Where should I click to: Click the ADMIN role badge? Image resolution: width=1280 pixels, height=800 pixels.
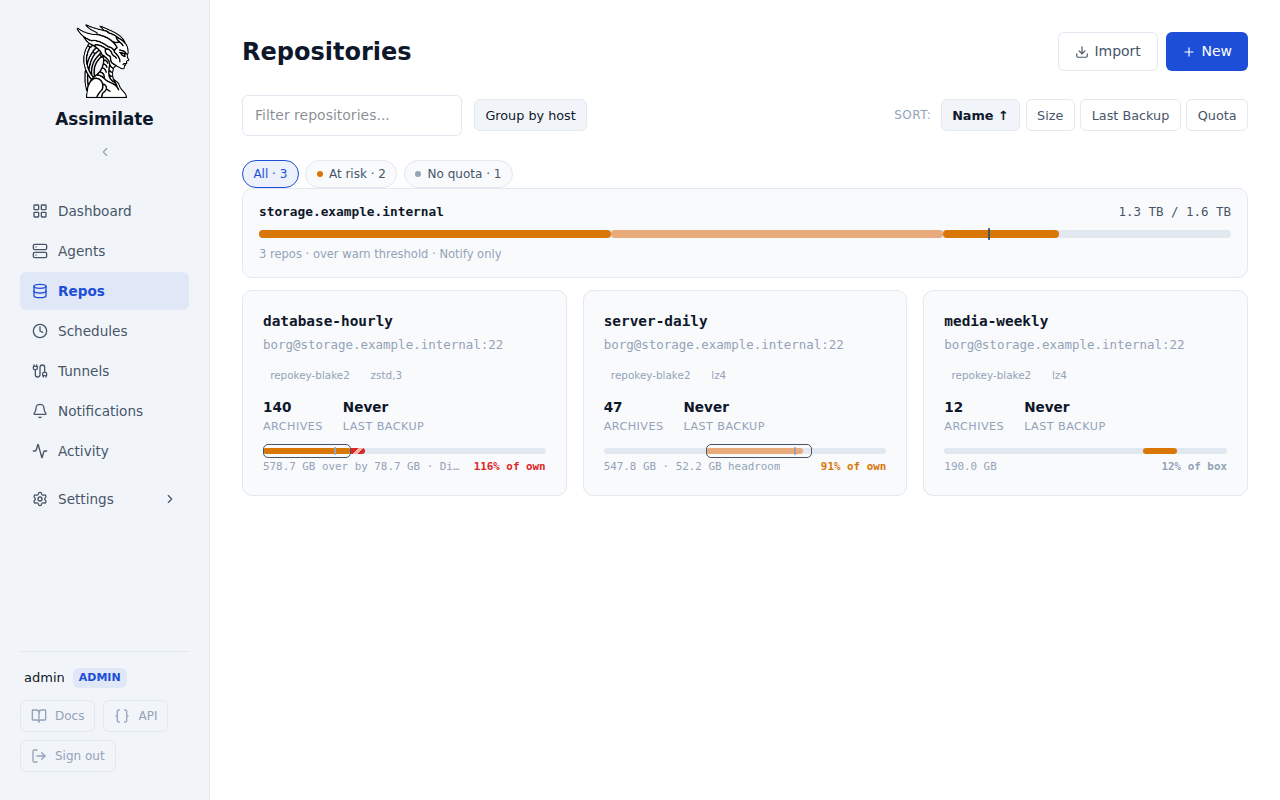click(100, 677)
